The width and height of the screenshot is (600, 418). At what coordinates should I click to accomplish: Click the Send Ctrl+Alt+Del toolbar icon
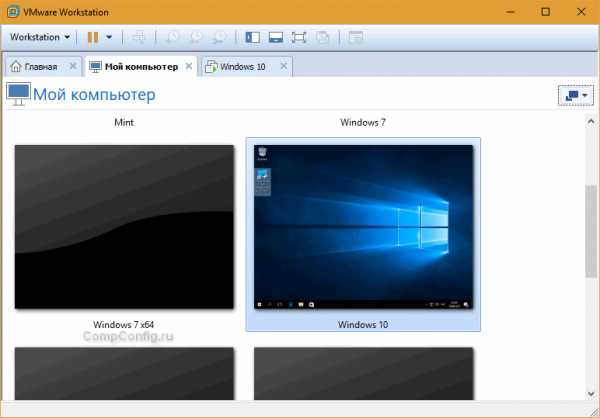[139, 37]
